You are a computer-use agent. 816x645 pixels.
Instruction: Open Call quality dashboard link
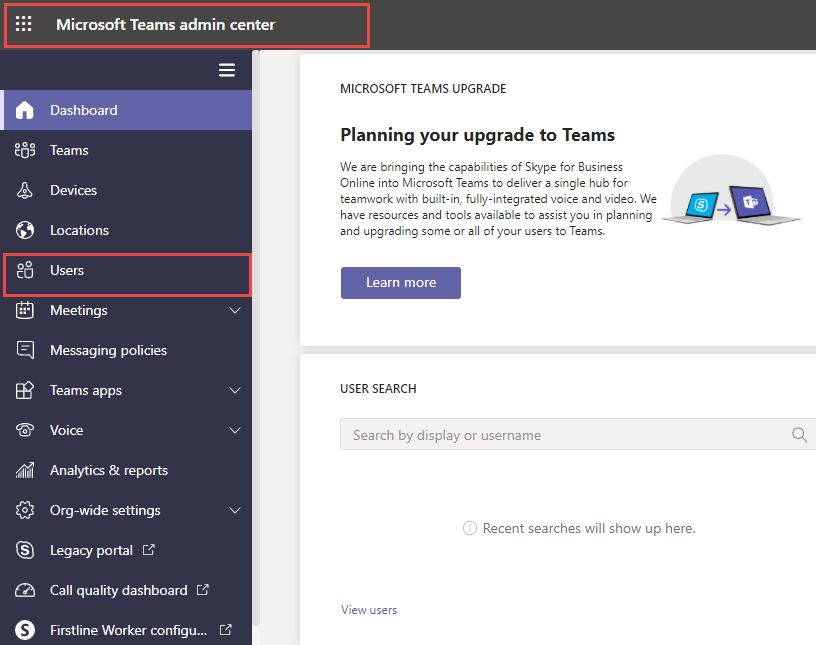pos(126,590)
